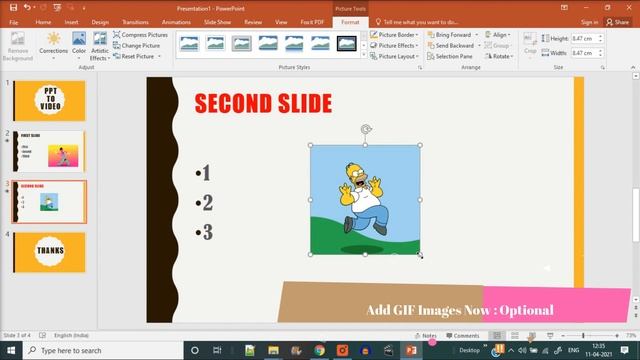The width and height of the screenshot is (640, 360).
Task: Click the spell check icon in status bar
Action: 42,336
